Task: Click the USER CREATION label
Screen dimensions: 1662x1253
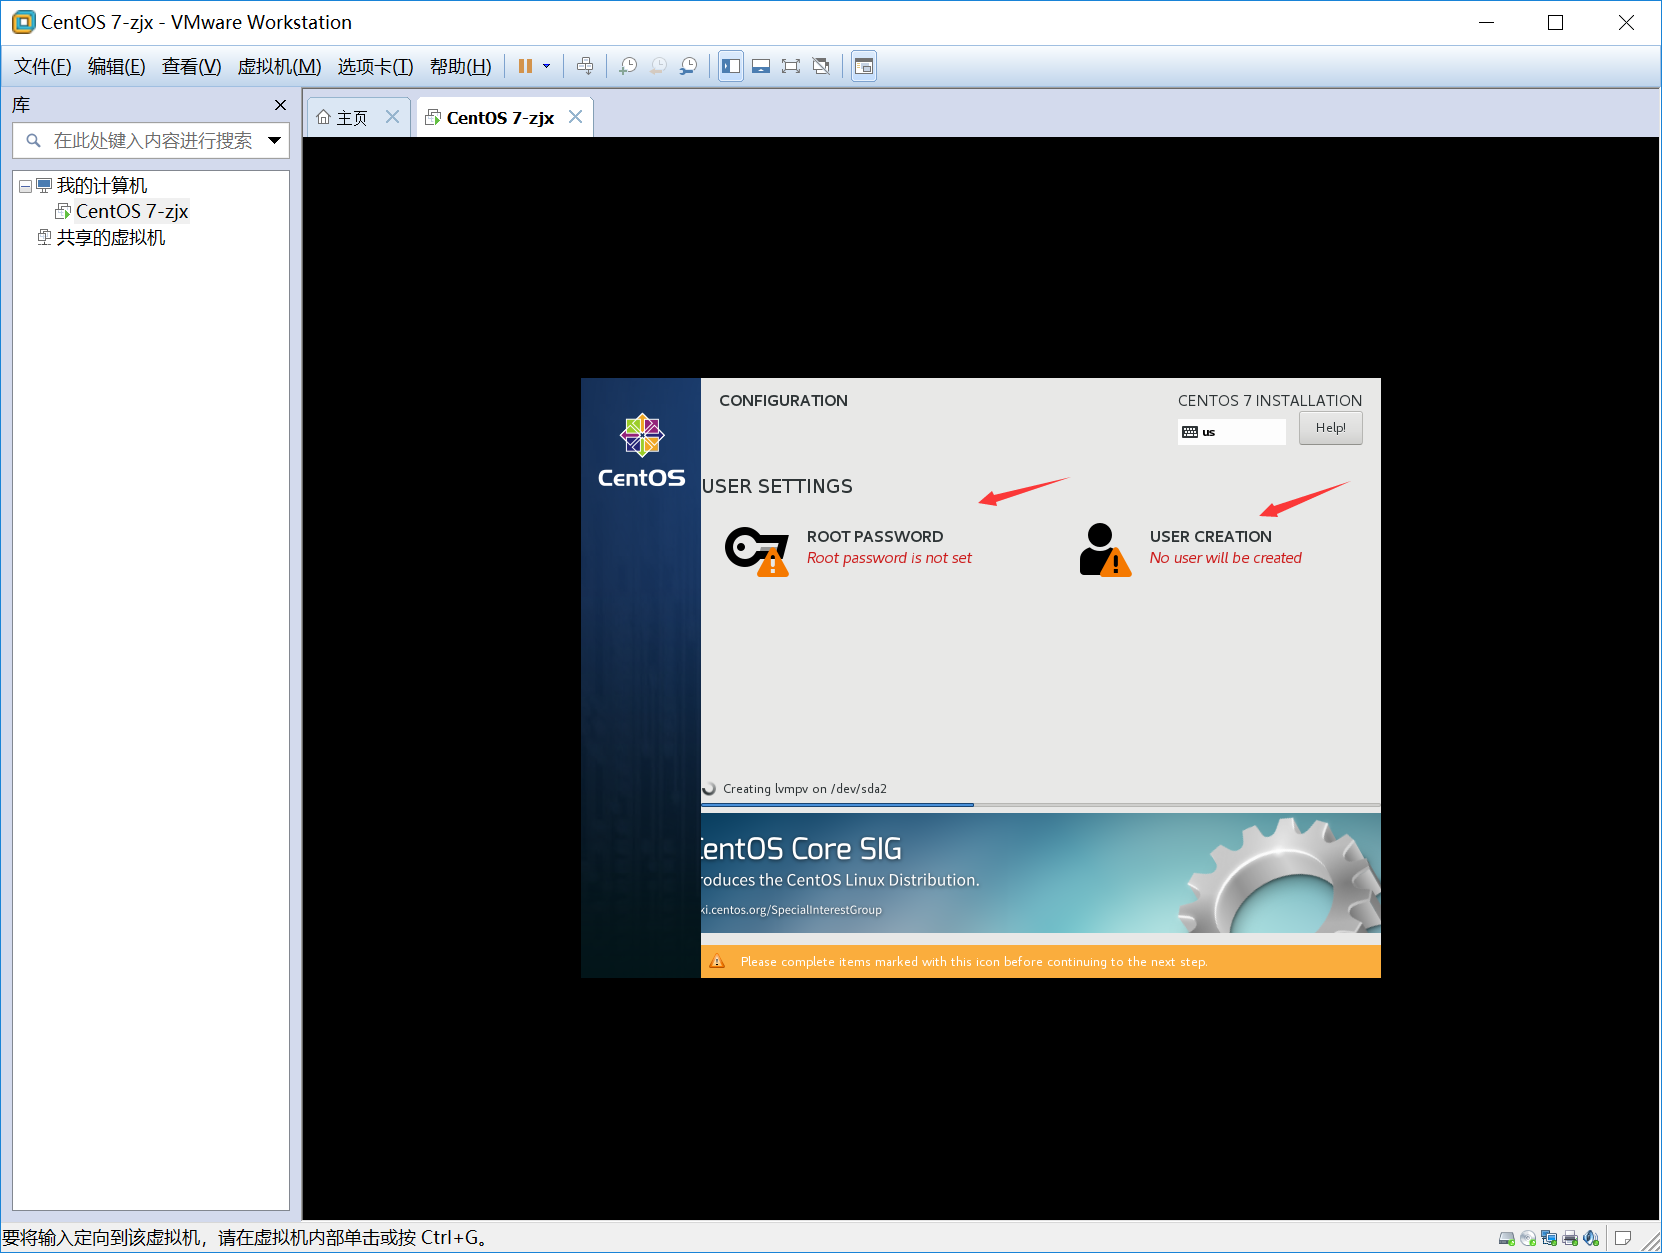Action: [x=1211, y=537]
